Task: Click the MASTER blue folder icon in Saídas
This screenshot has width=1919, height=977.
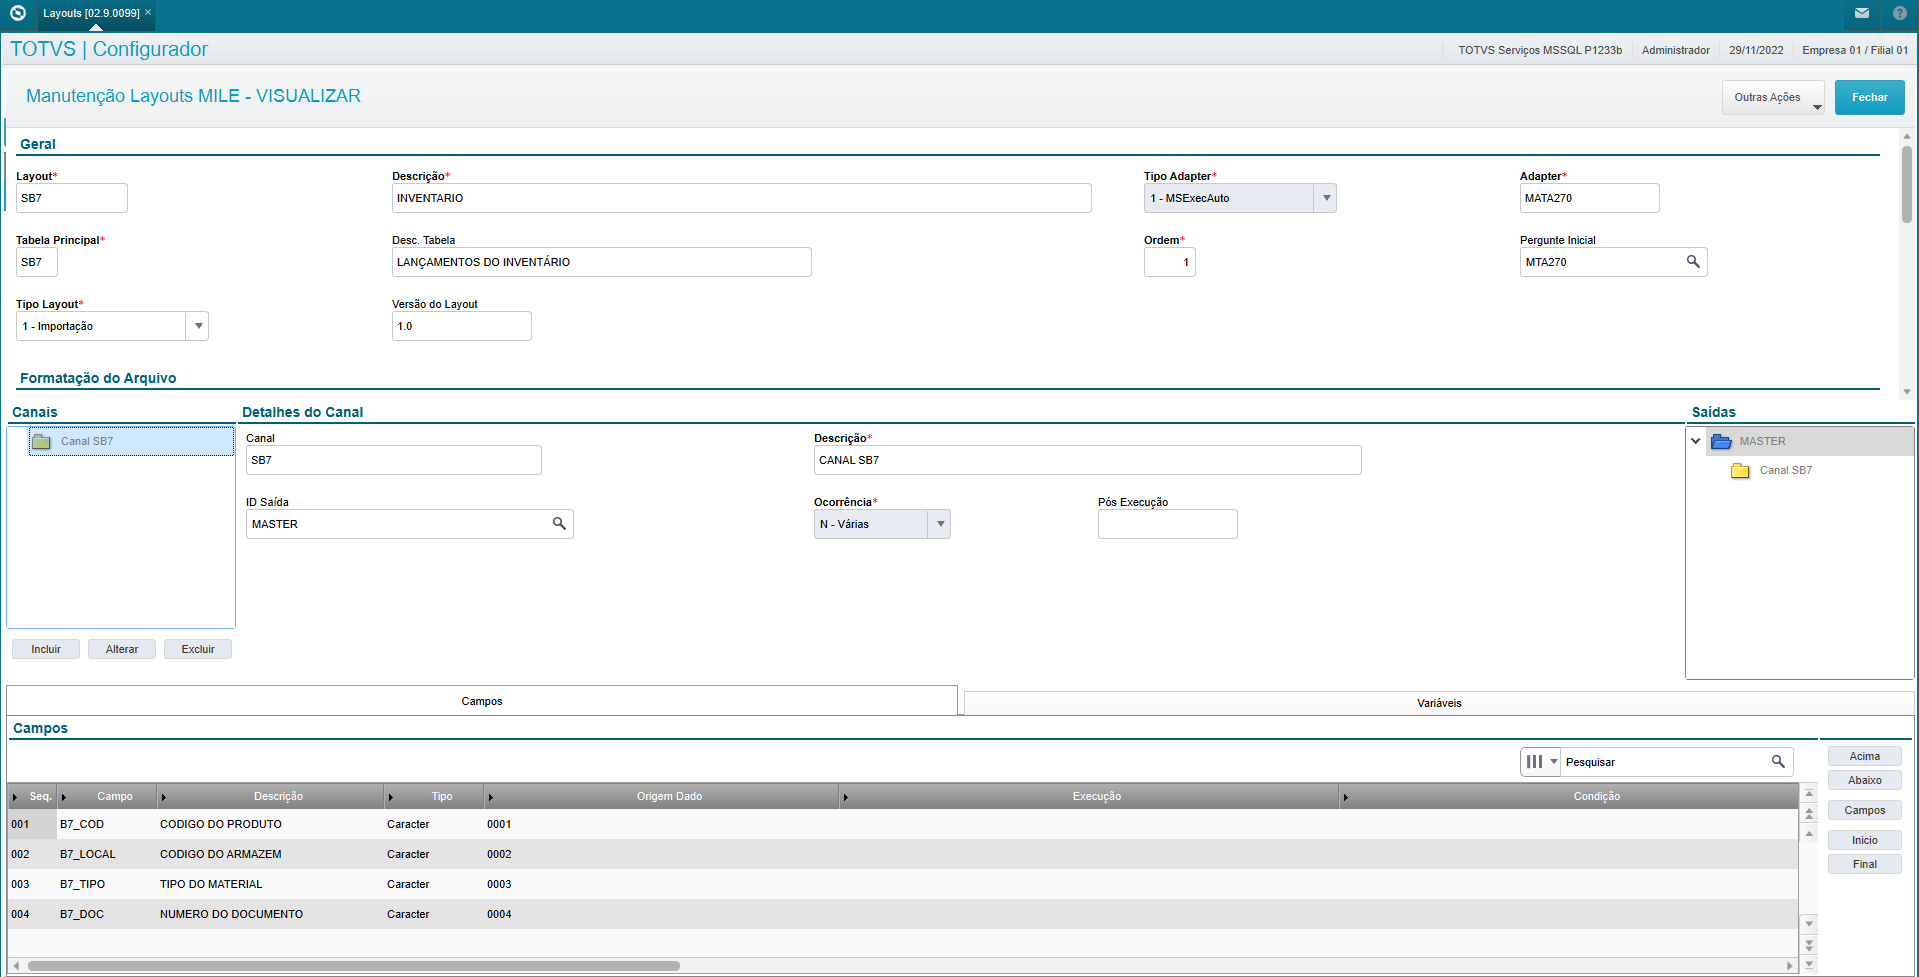Action: click(x=1721, y=441)
